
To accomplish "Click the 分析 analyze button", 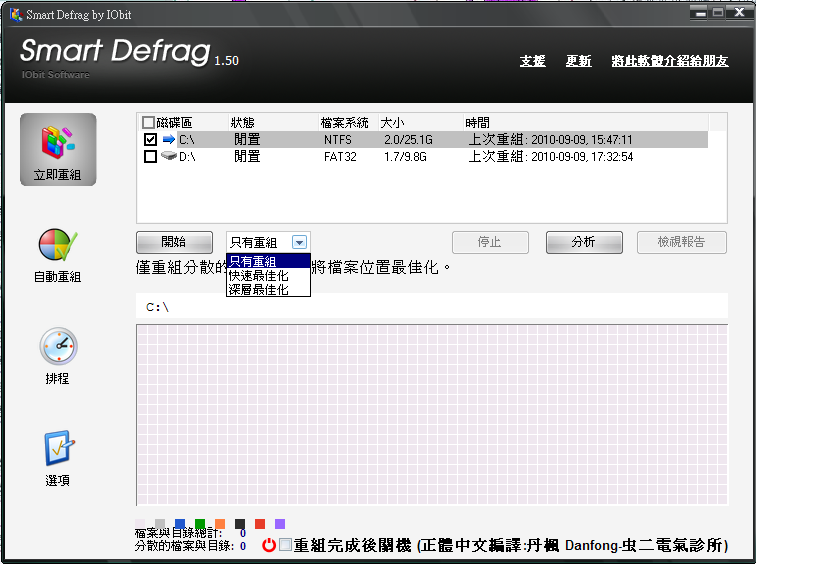I will (x=584, y=242).
